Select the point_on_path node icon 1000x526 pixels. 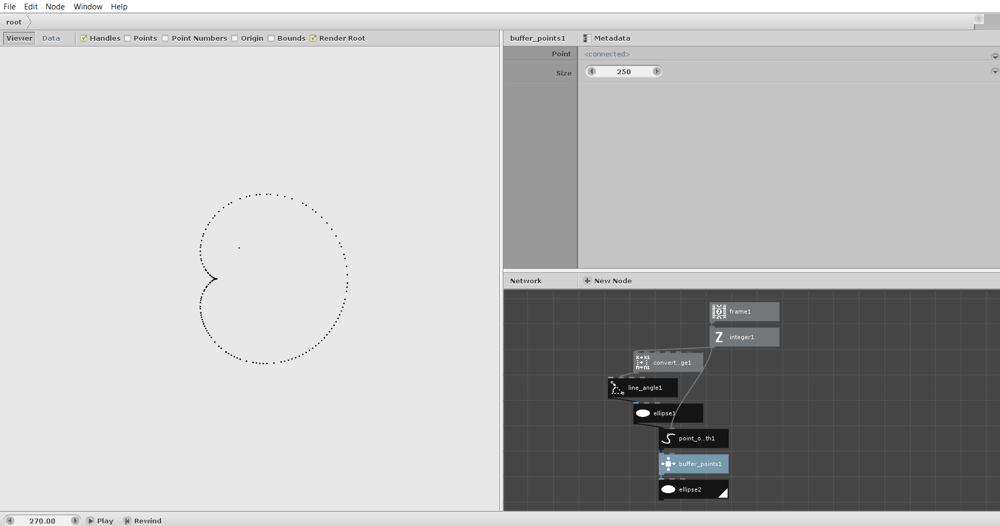(x=668, y=439)
